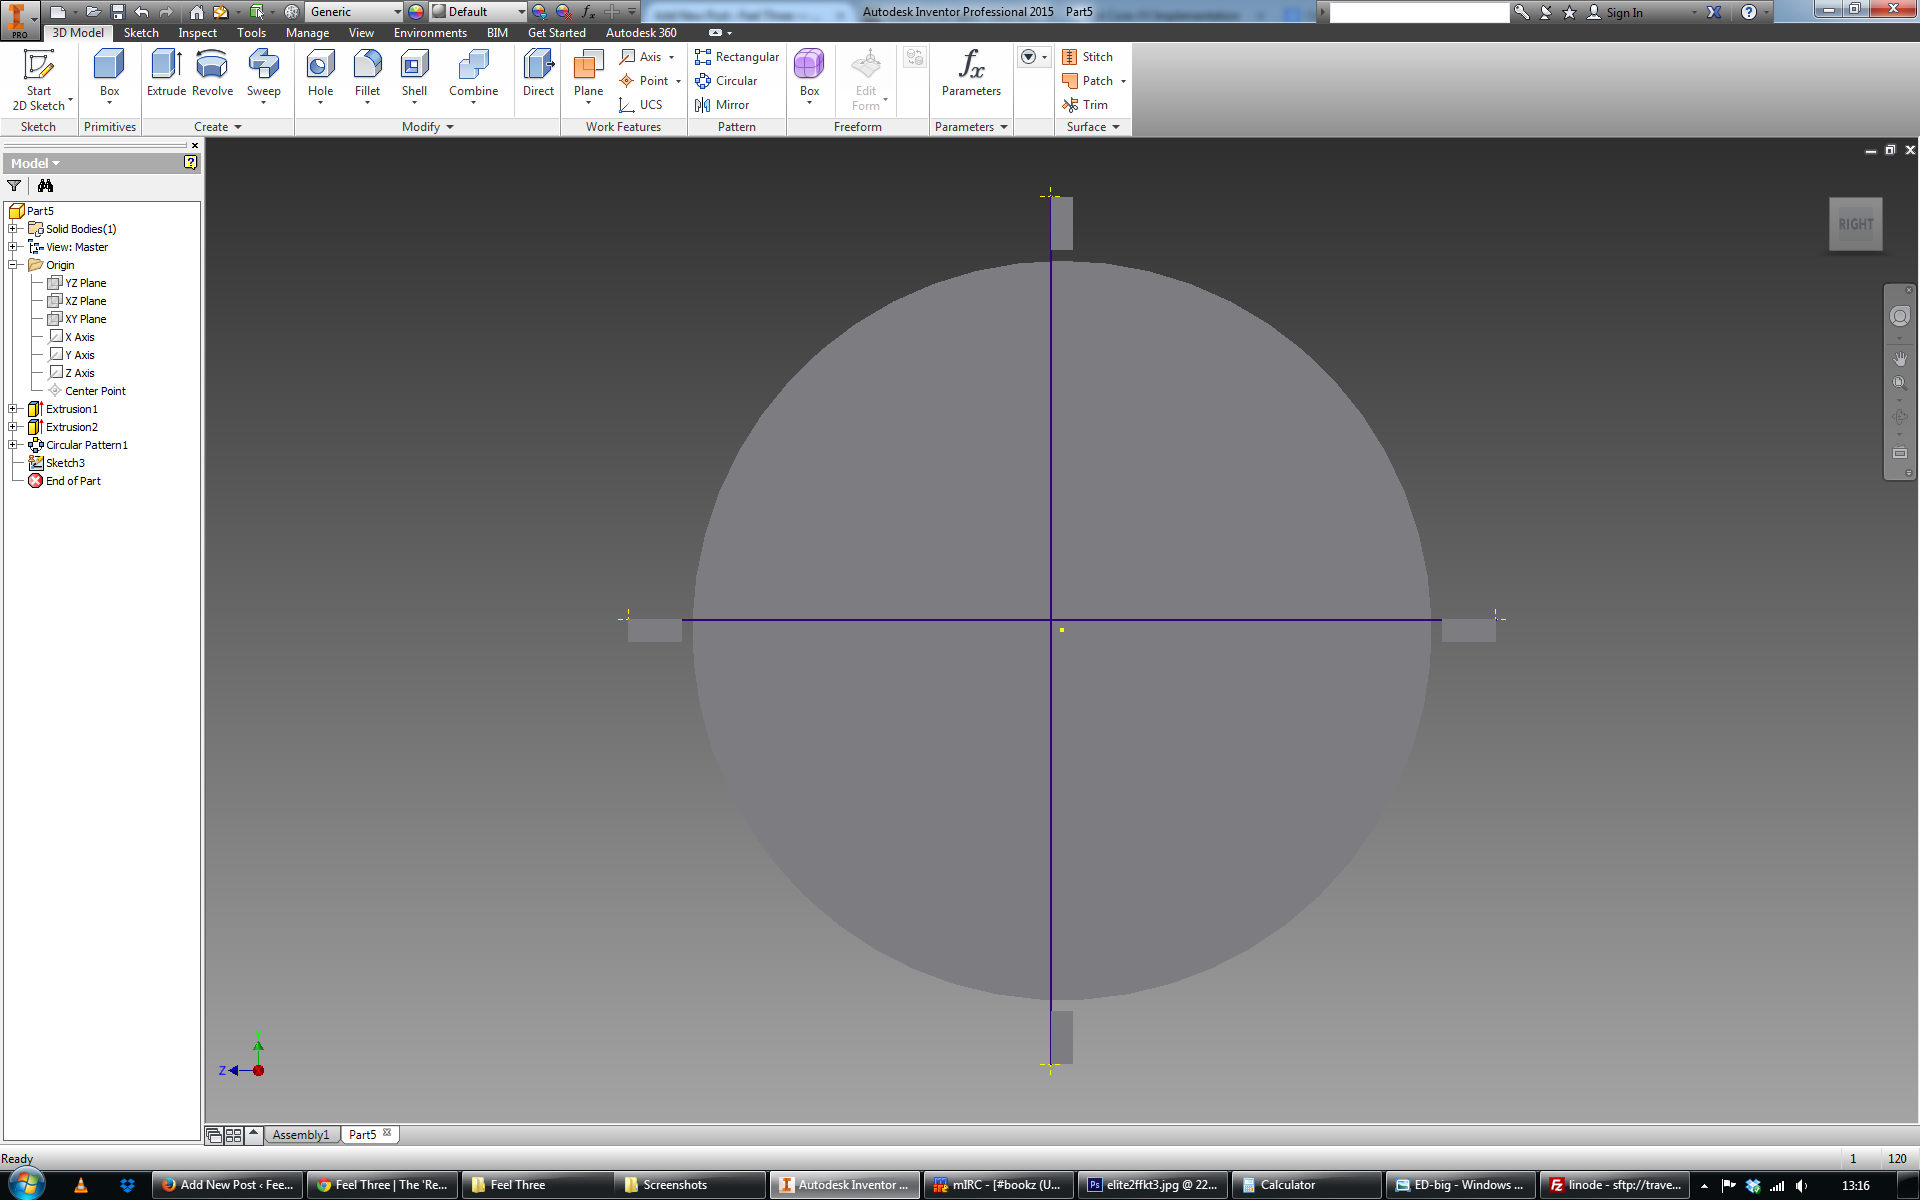Select the Trim surface tool
The width and height of the screenshot is (1920, 1200).
tap(1085, 105)
